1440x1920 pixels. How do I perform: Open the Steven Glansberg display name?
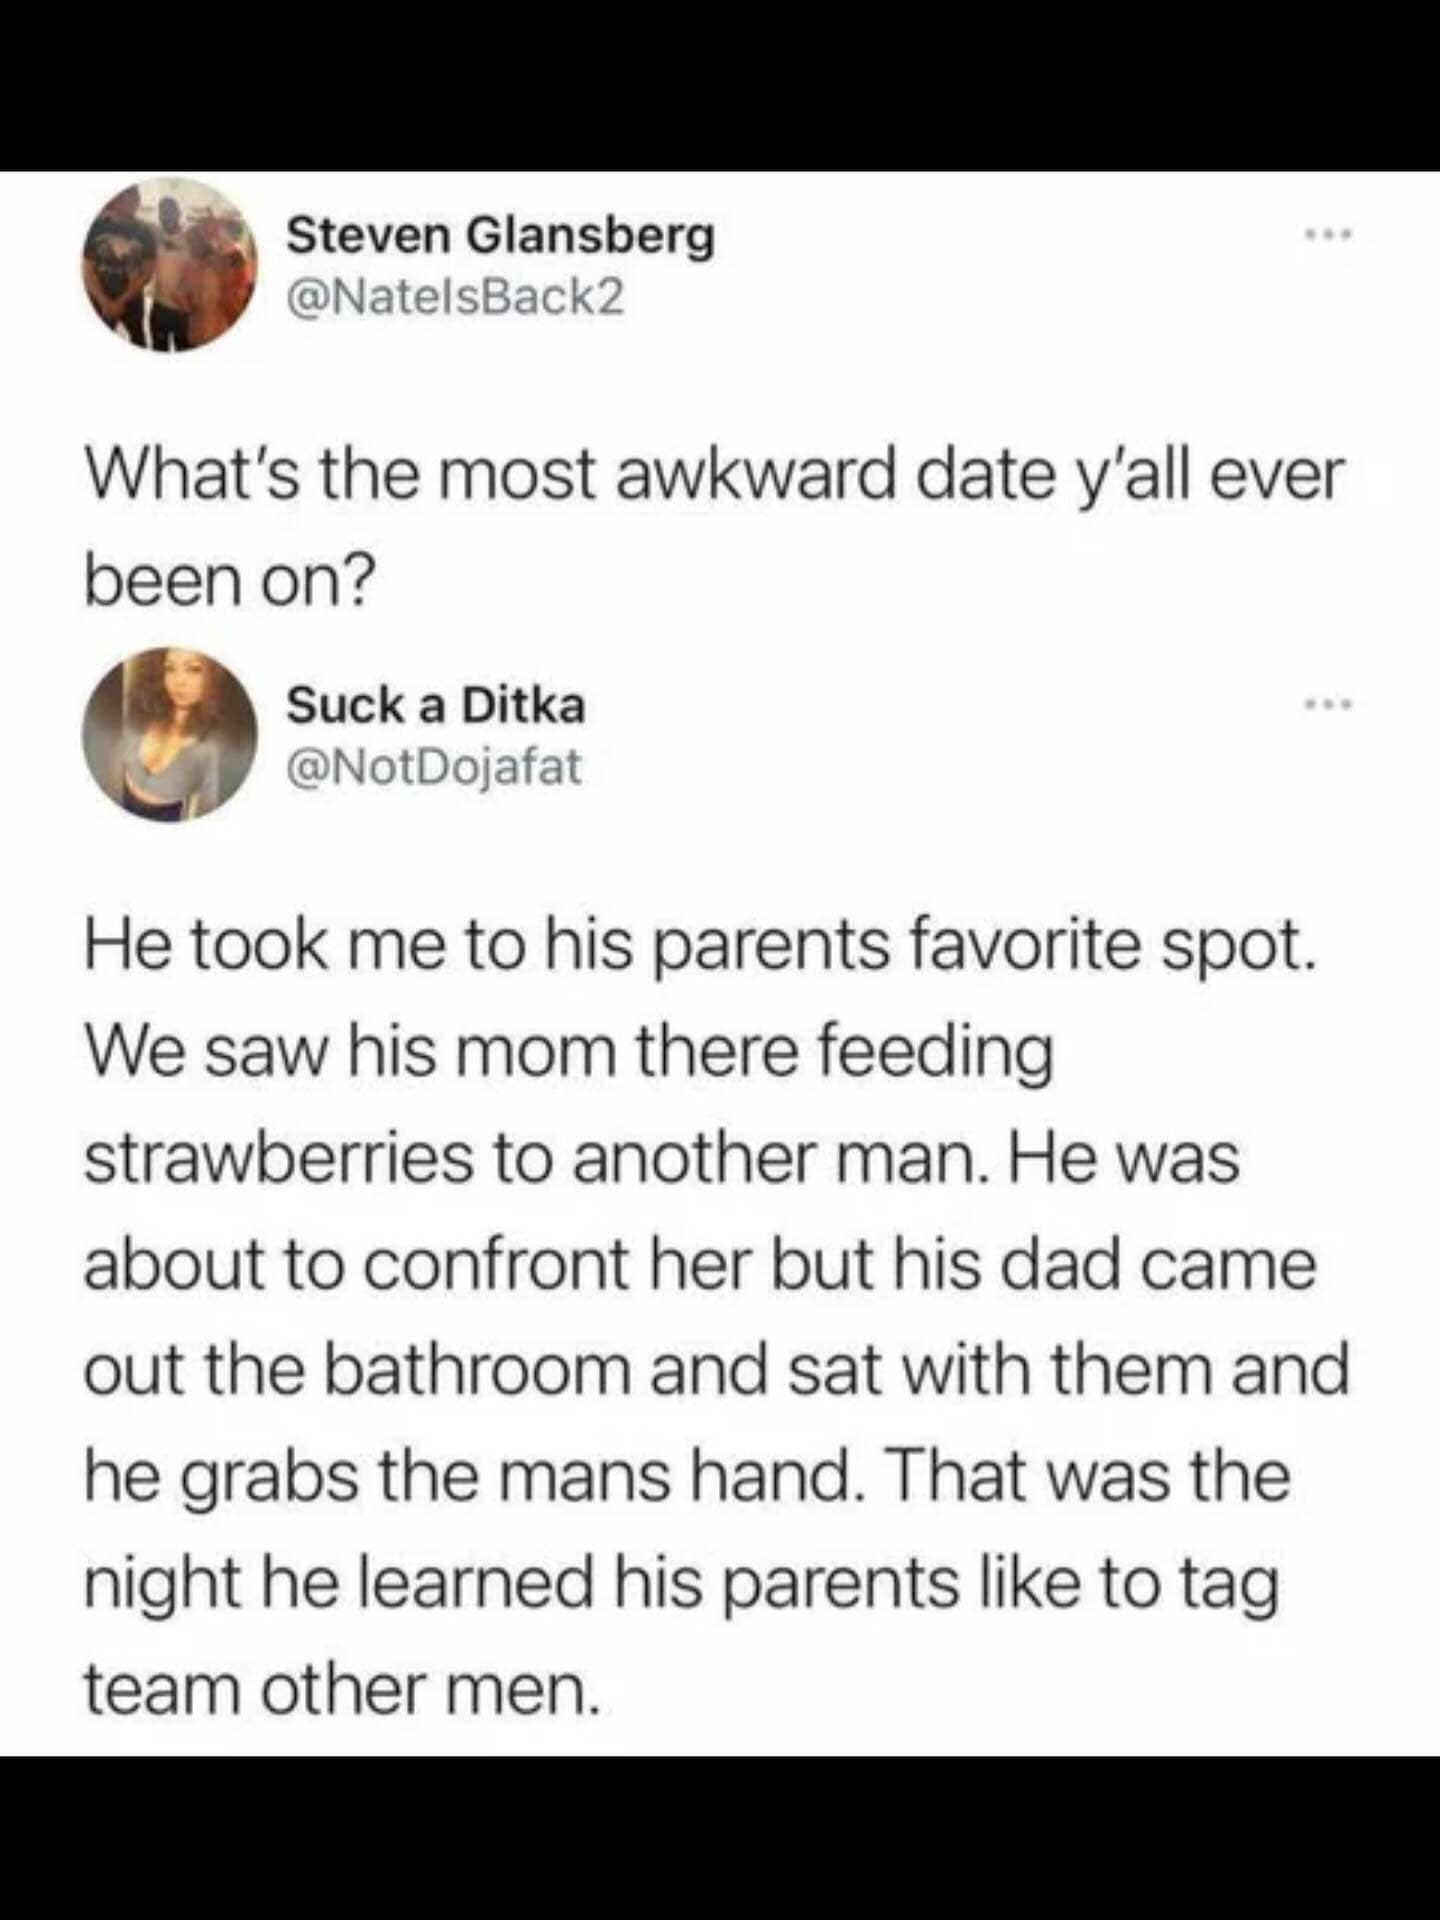pyautogui.click(x=500, y=236)
